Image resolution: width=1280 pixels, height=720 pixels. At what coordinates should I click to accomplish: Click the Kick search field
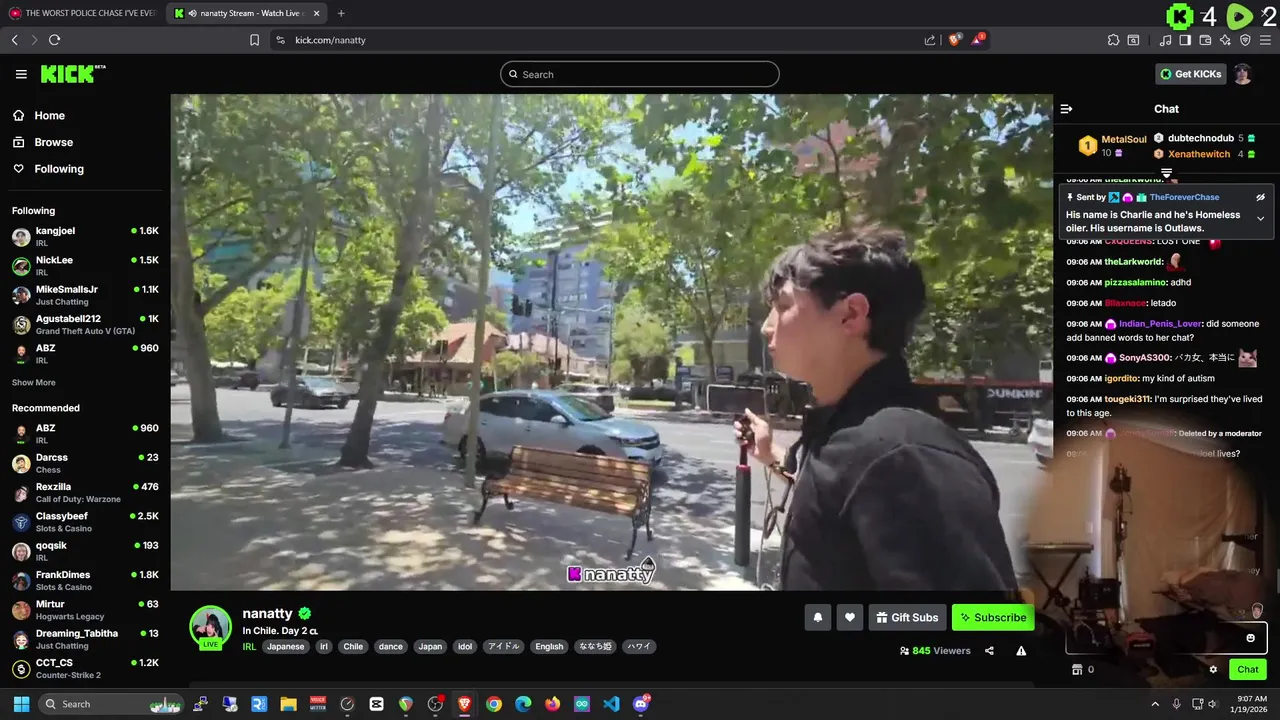coord(640,74)
